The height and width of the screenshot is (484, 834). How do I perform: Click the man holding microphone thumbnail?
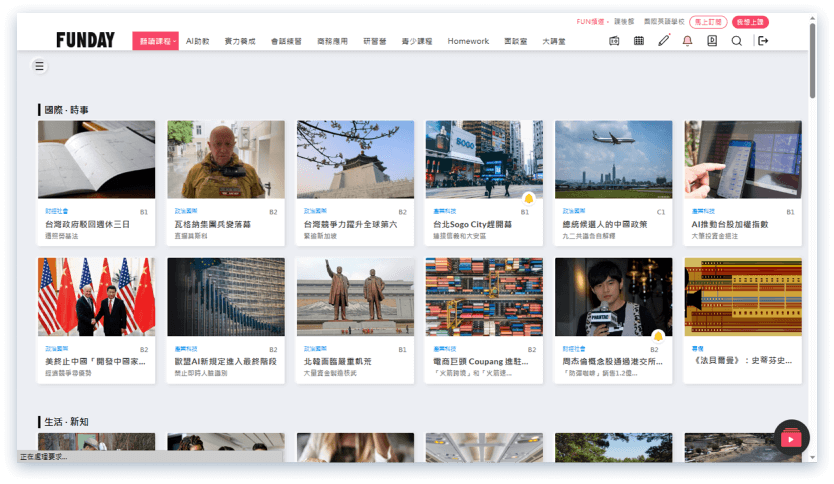point(613,297)
